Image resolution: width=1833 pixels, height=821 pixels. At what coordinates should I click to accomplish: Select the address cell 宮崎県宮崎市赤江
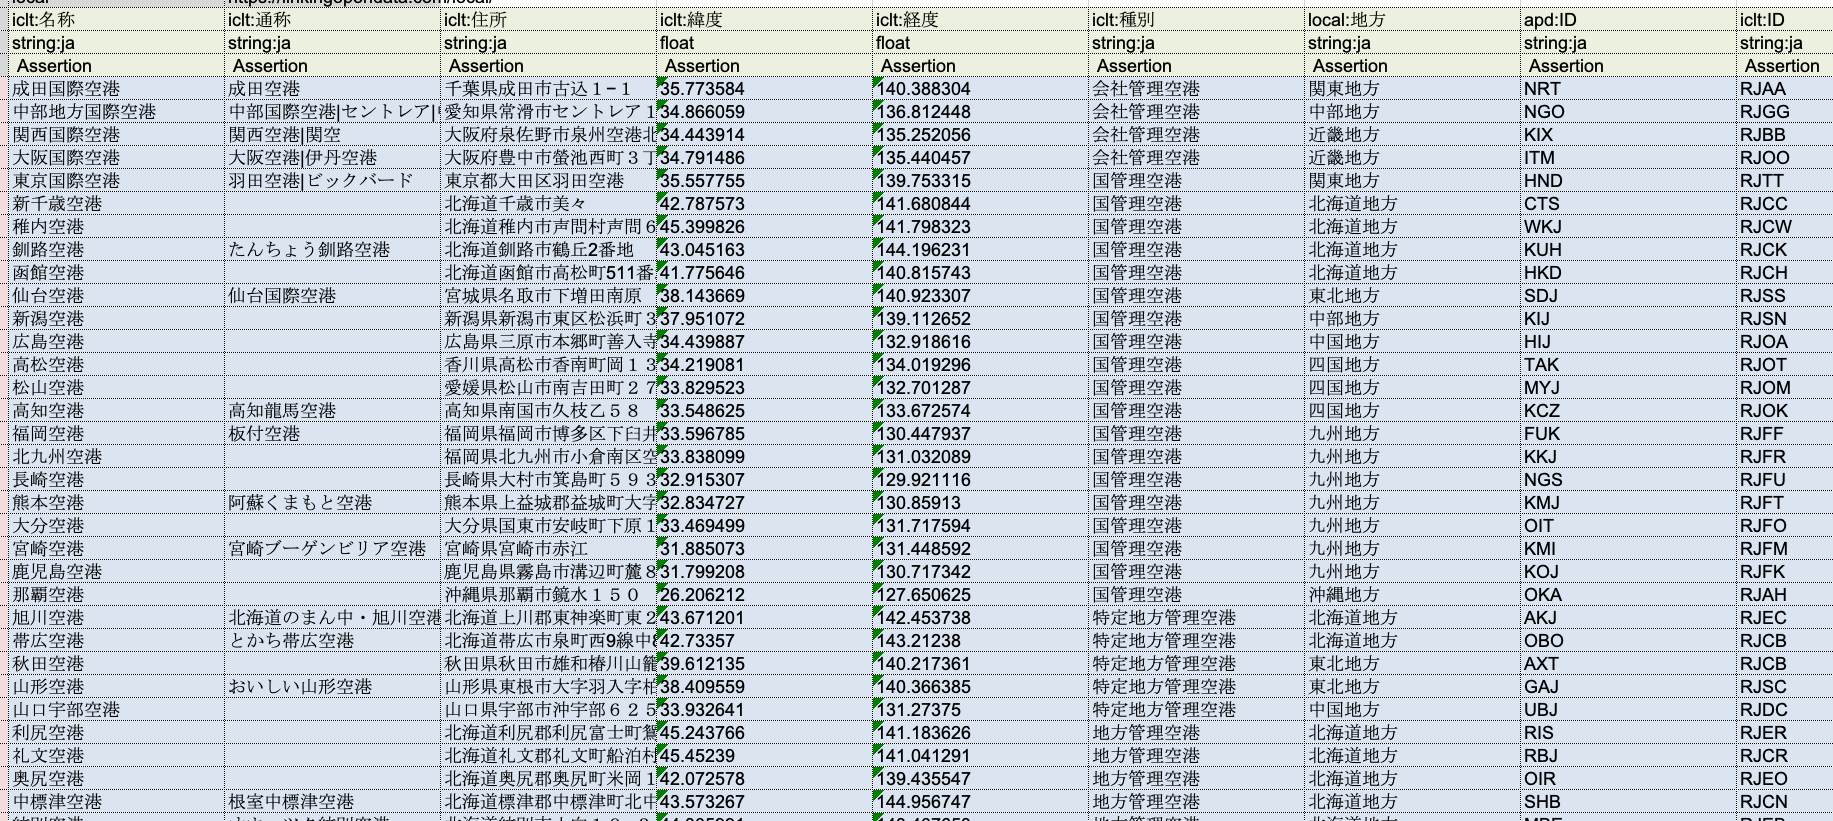pos(549,549)
